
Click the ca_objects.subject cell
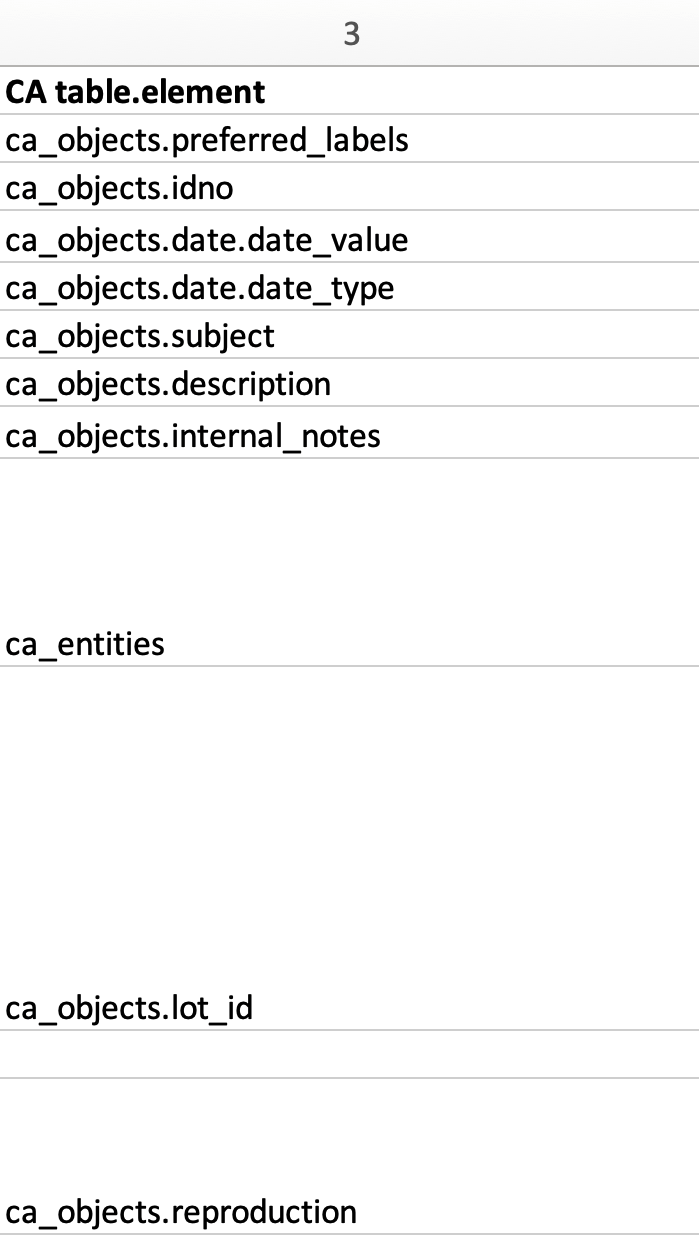[x=140, y=336]
